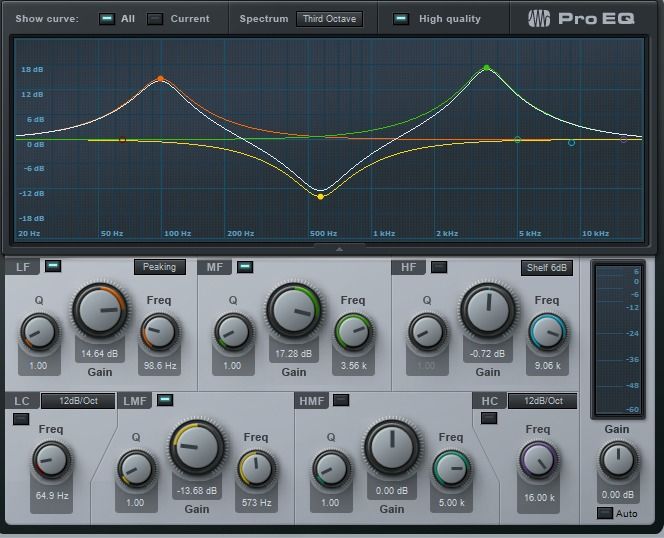
Task: Click the LMF frequency value 573 Hz
Action: coord(256,502)
